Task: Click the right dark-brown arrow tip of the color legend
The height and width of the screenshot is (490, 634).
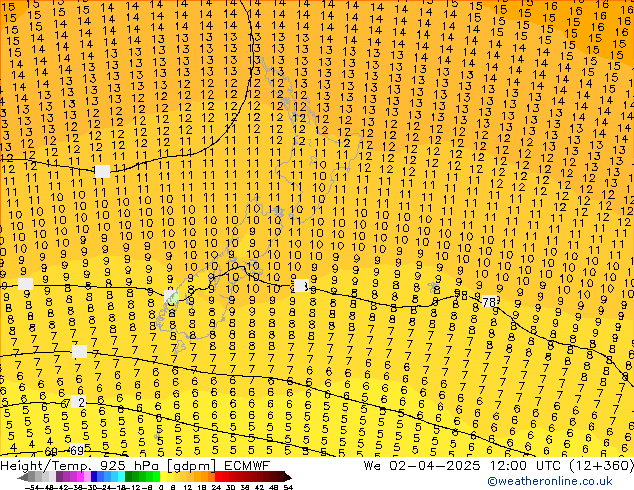Action: point(287,478)
